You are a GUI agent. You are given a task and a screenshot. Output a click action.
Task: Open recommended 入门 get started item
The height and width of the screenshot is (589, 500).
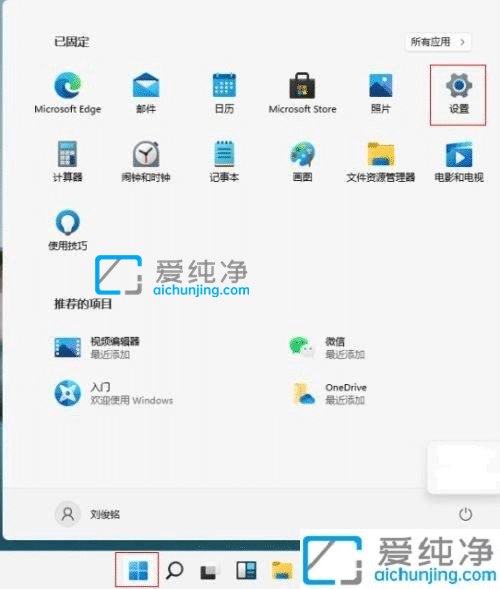(113, 393)
